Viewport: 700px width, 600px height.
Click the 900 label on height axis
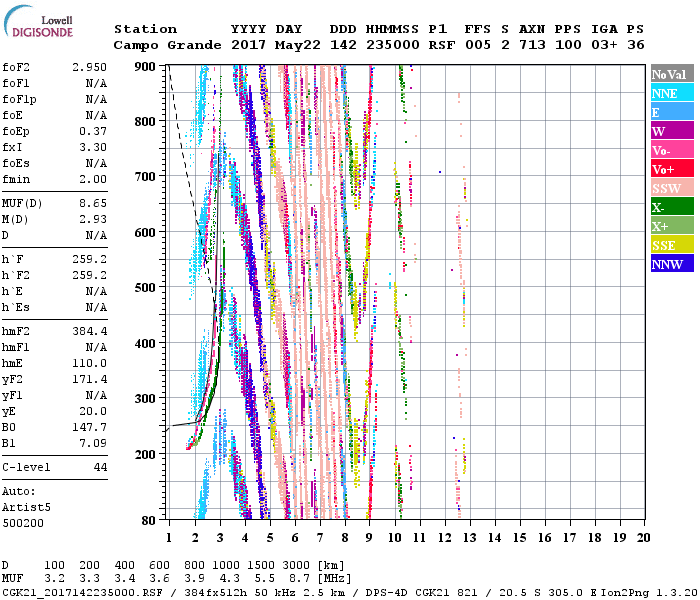coord(146,66)
